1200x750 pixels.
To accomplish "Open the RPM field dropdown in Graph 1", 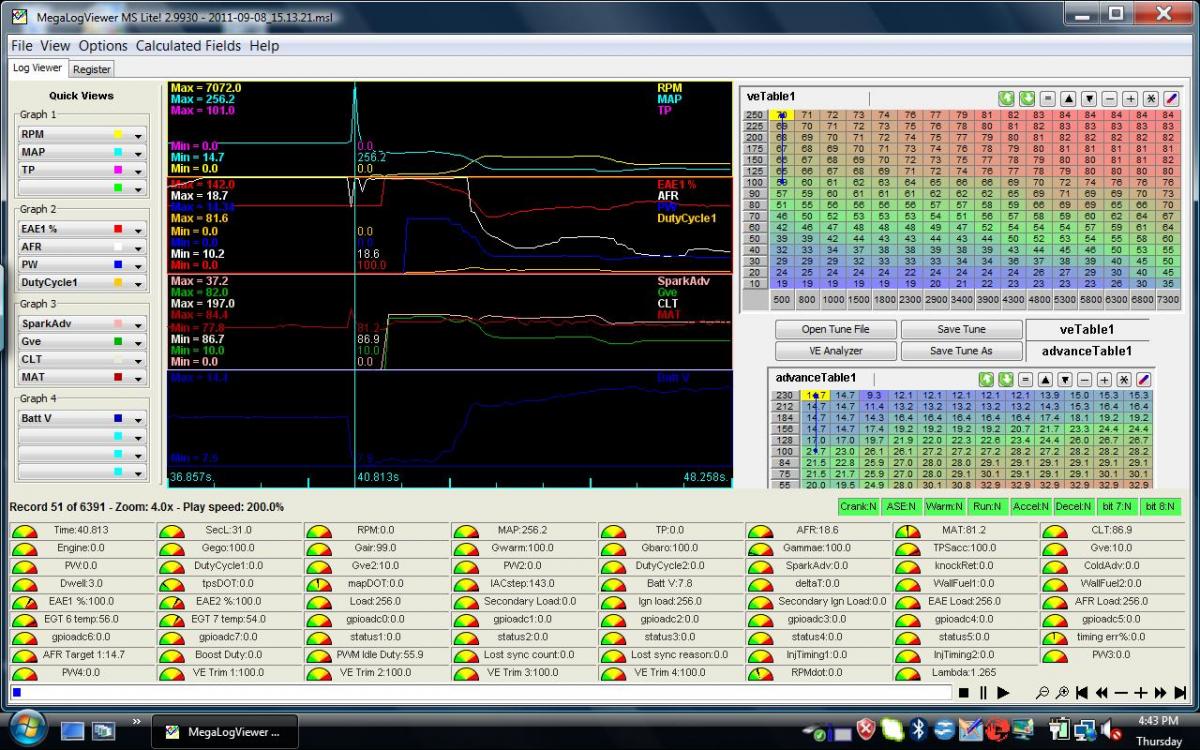I will 139,135.
